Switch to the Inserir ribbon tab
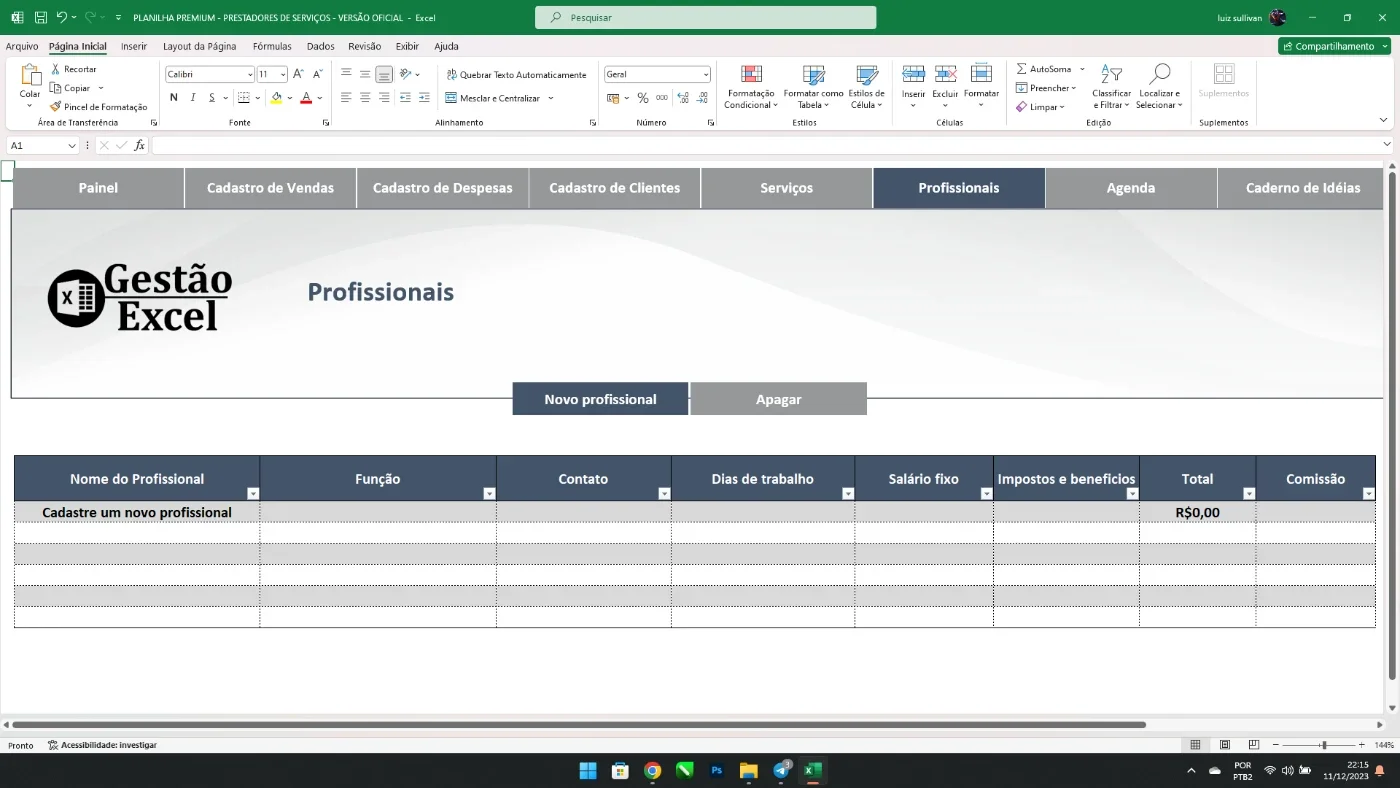This screenshot has height=788, width=1400. pyautogui.click(x=134, y=46)
